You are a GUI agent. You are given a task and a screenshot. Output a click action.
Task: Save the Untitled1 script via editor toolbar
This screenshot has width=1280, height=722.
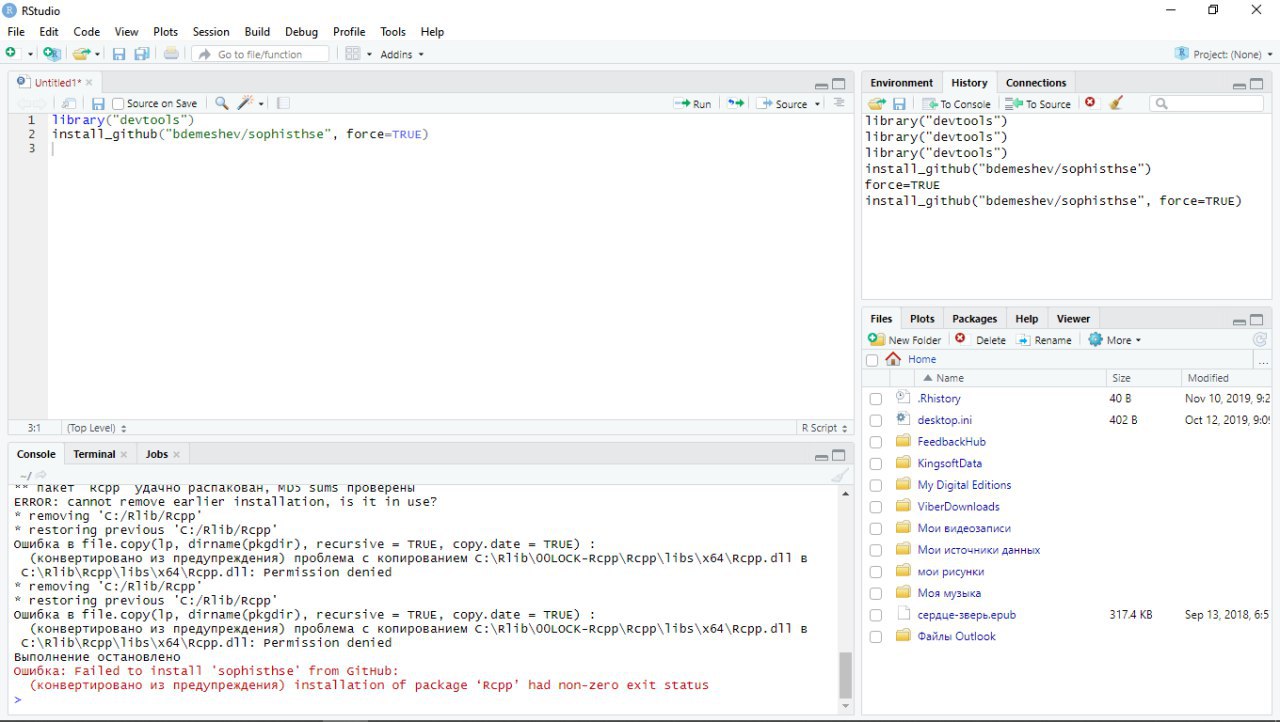tap(98, 104)
